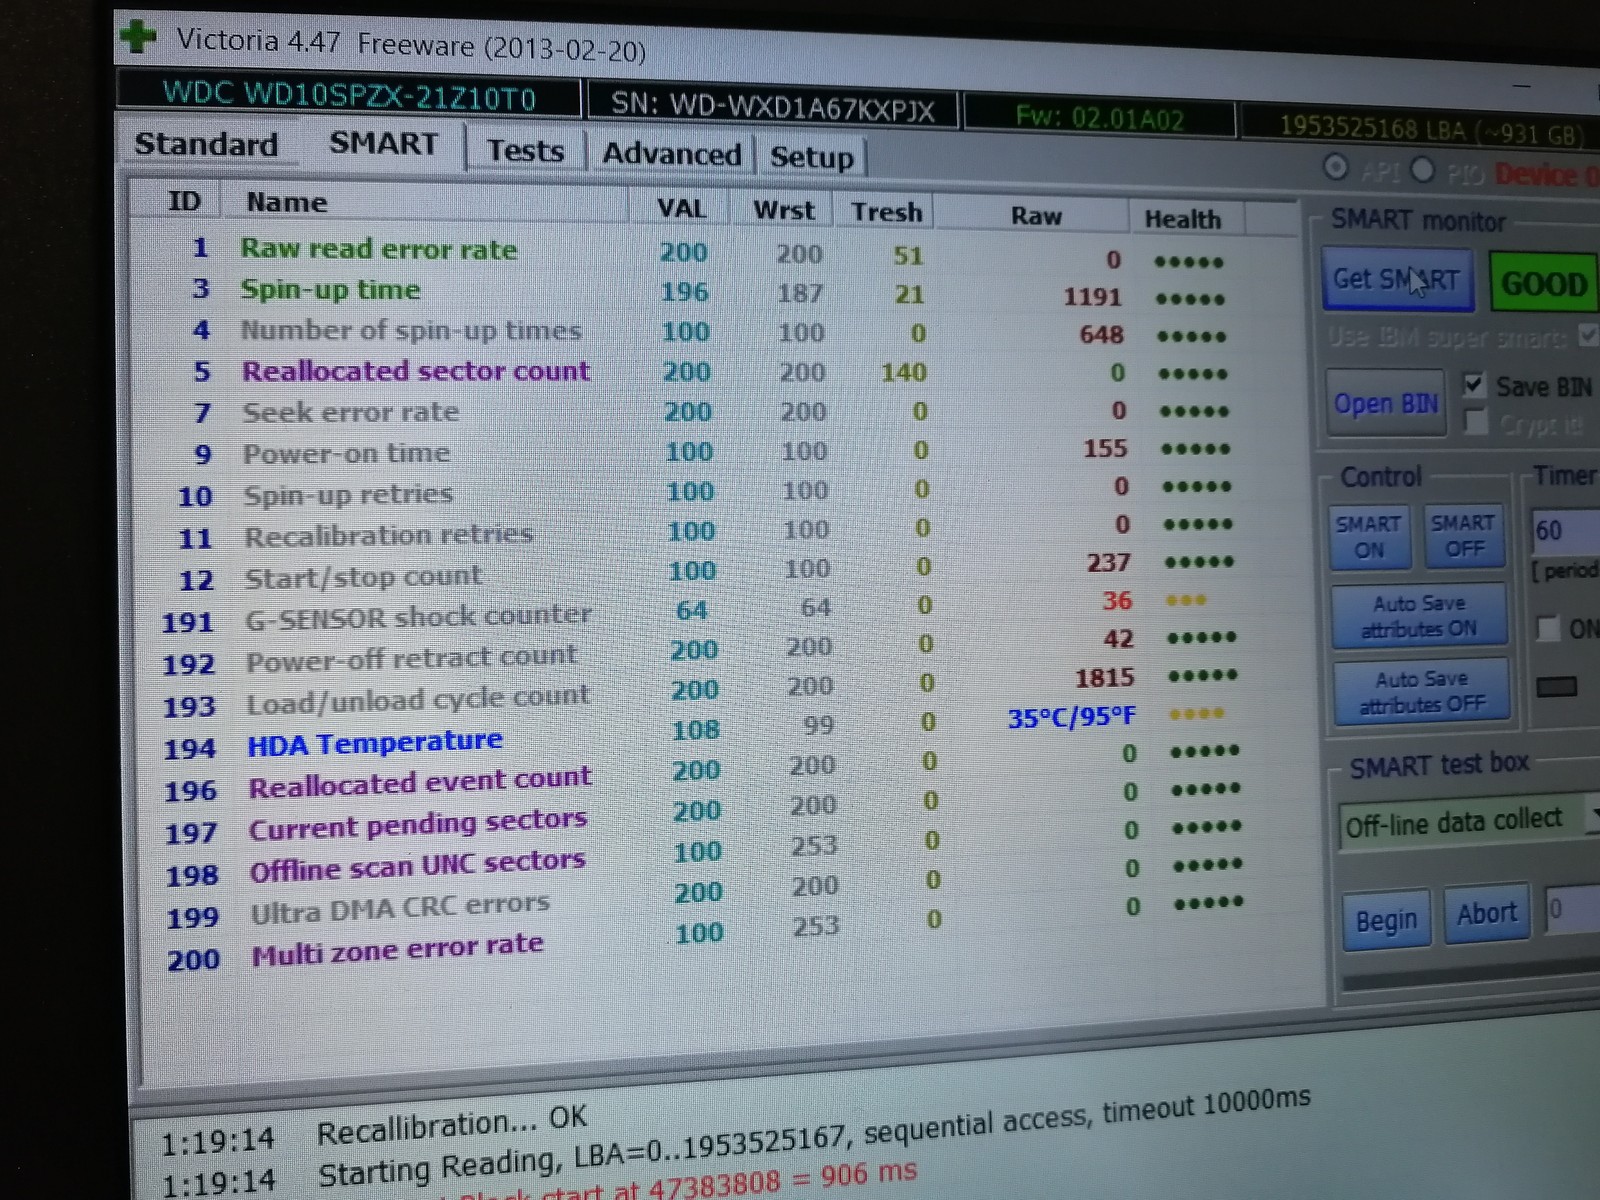The height and width of the screenshot is (1200, 1600).
Task: Toggle Use IBM super smart checkbox
Action: 1588,335
